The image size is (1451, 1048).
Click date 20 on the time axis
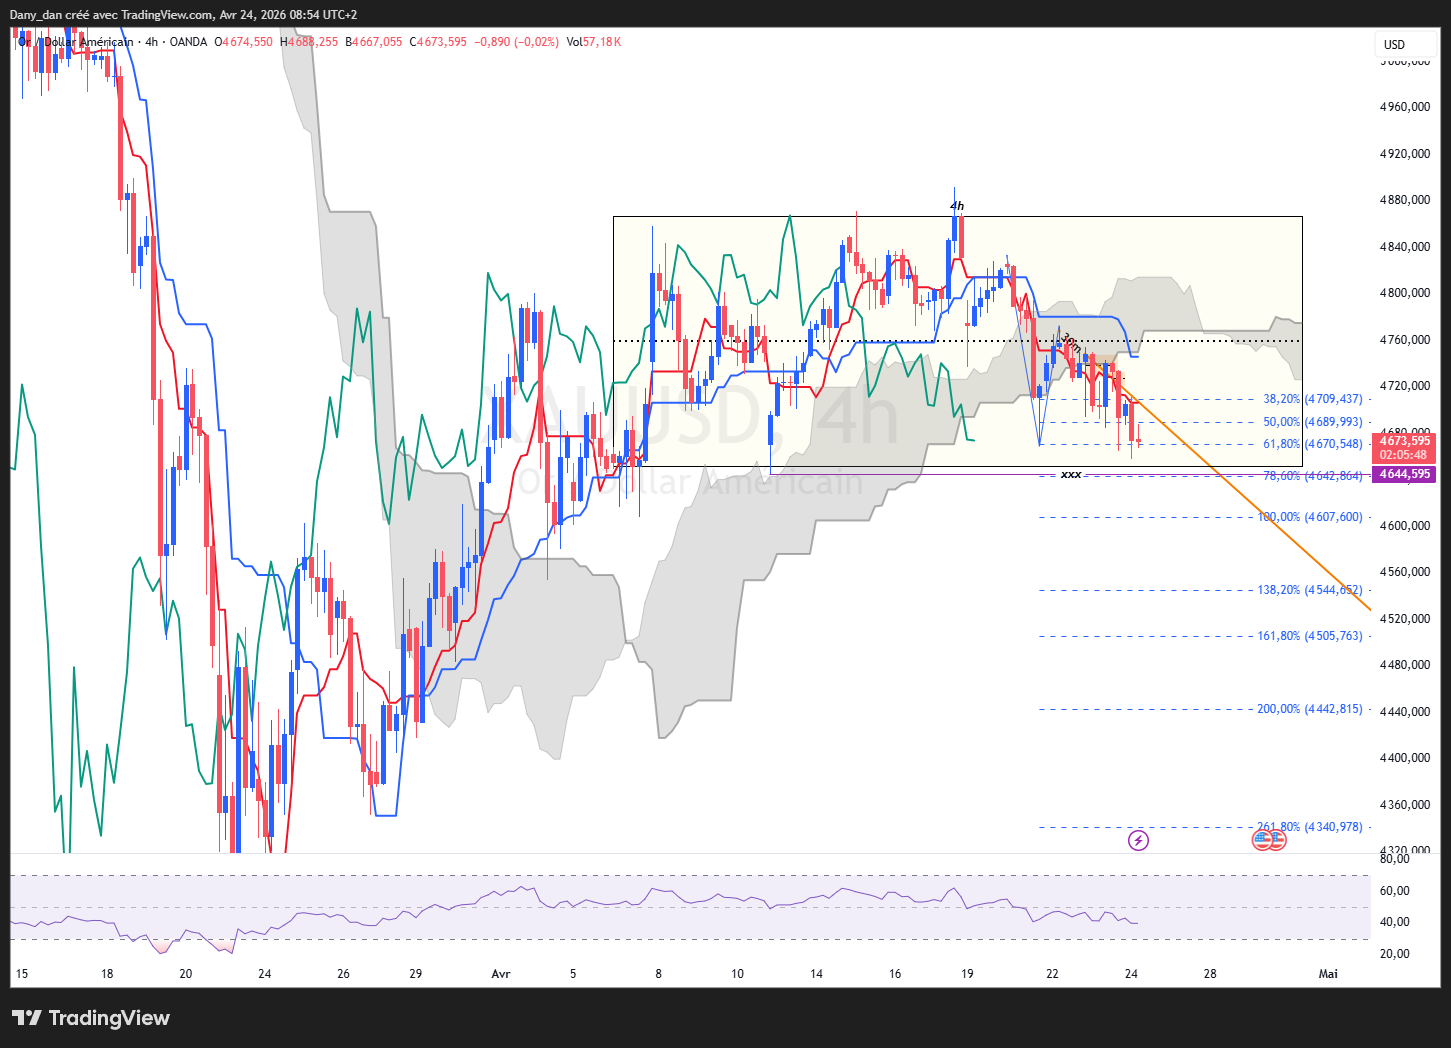coord(185,974)
